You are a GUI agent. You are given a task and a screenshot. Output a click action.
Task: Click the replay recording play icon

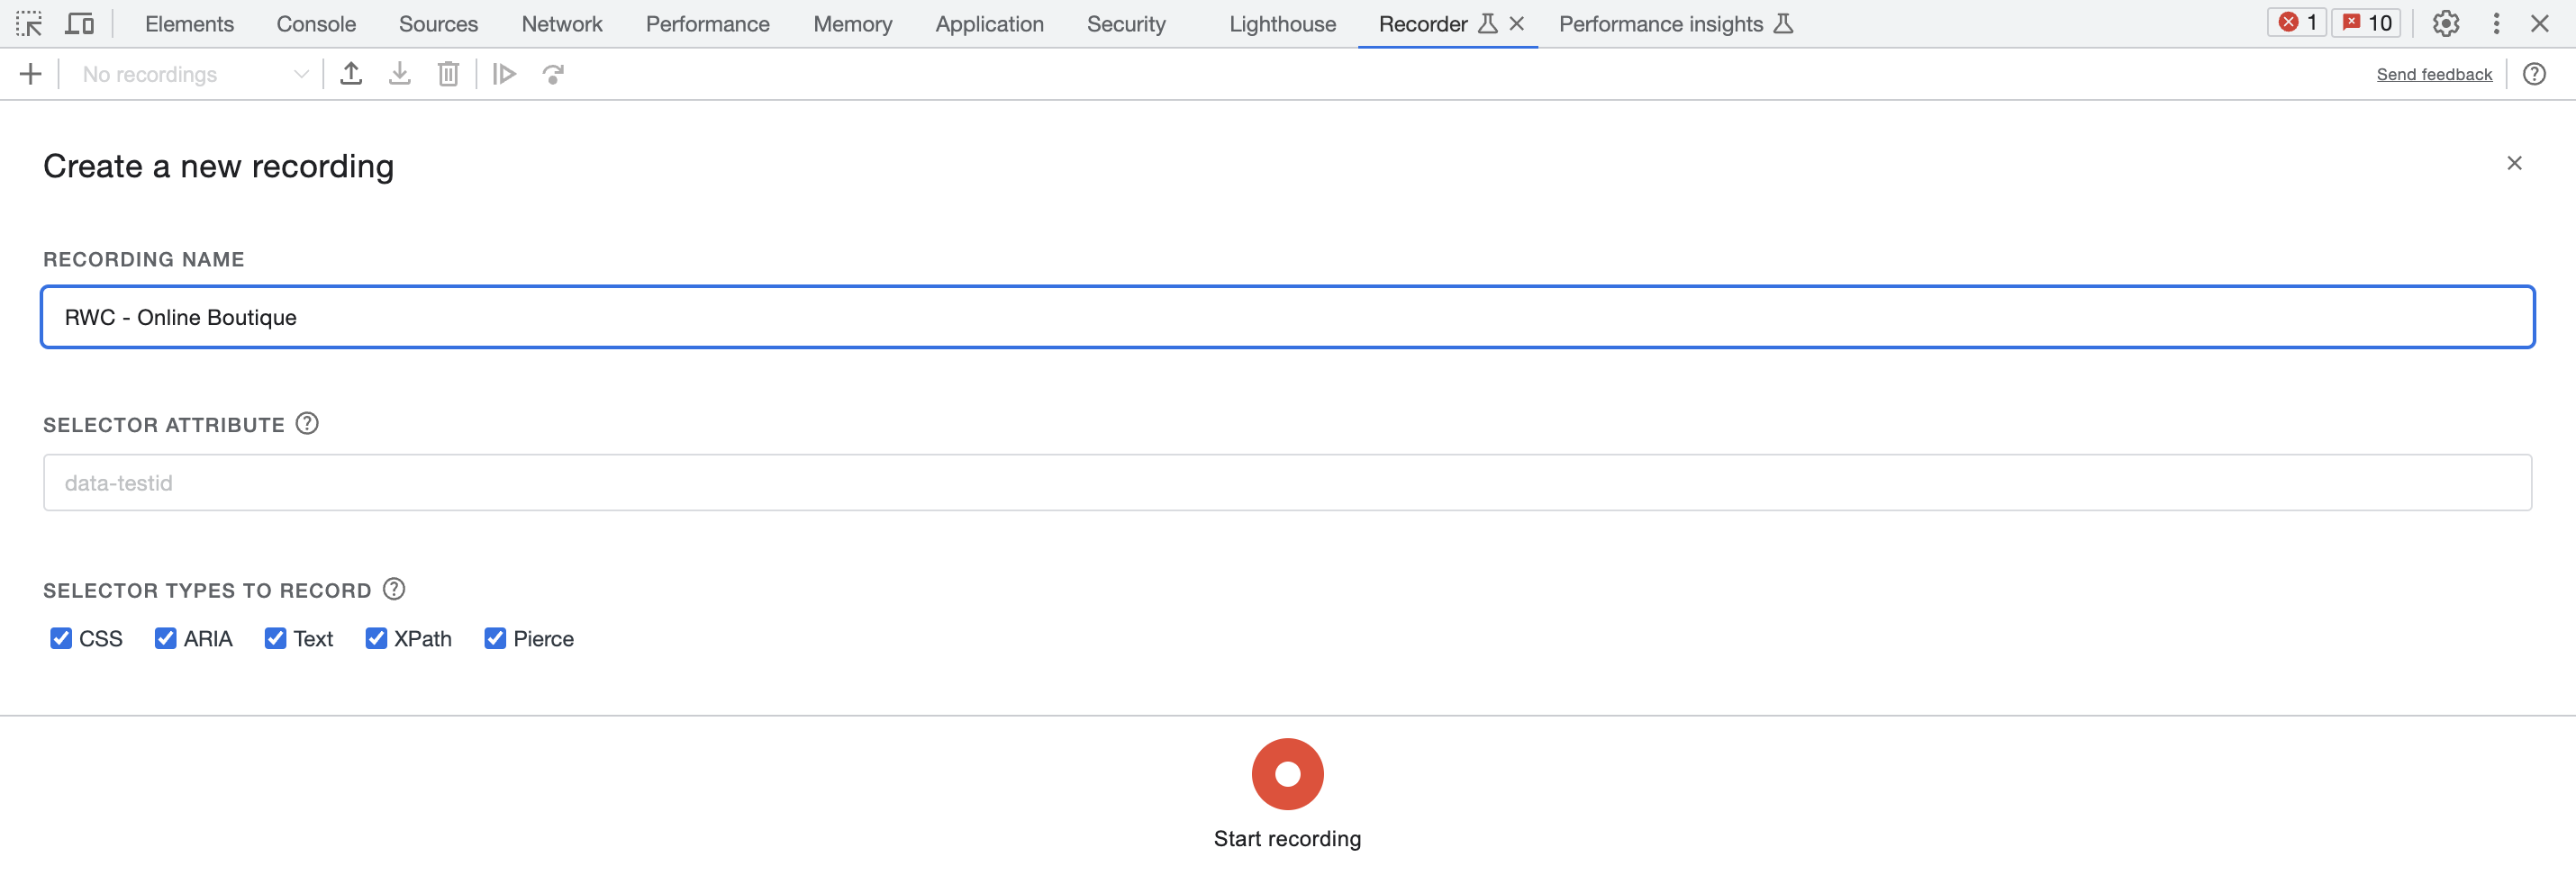pyautogui.click(x=505, y=74)
